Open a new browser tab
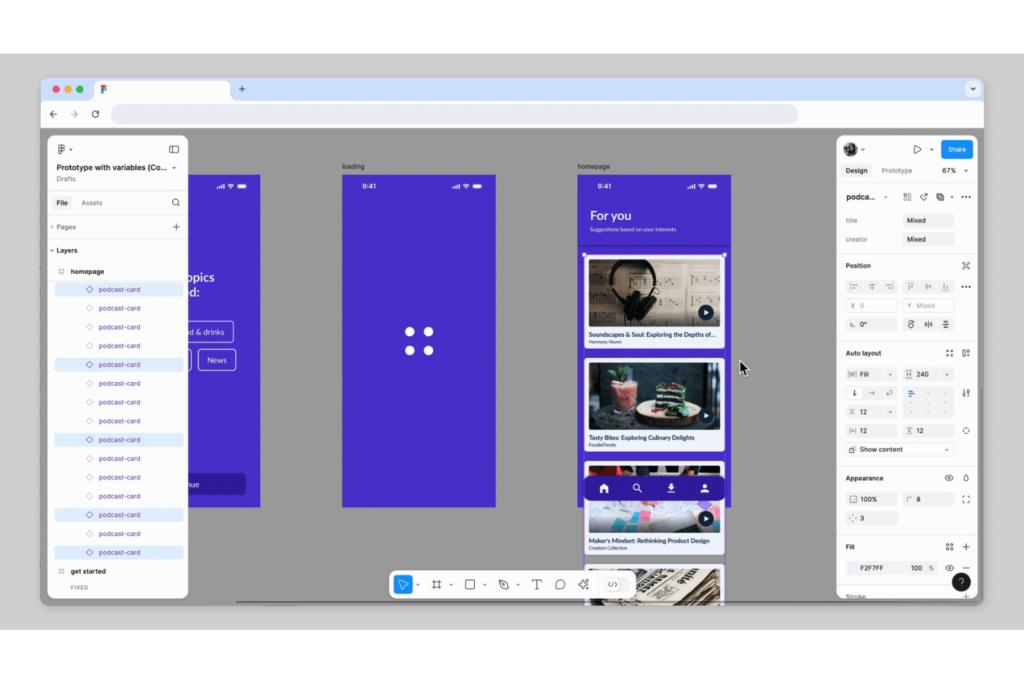The width and height of the screenshot is (1024, 683). [x=242, y=89]
